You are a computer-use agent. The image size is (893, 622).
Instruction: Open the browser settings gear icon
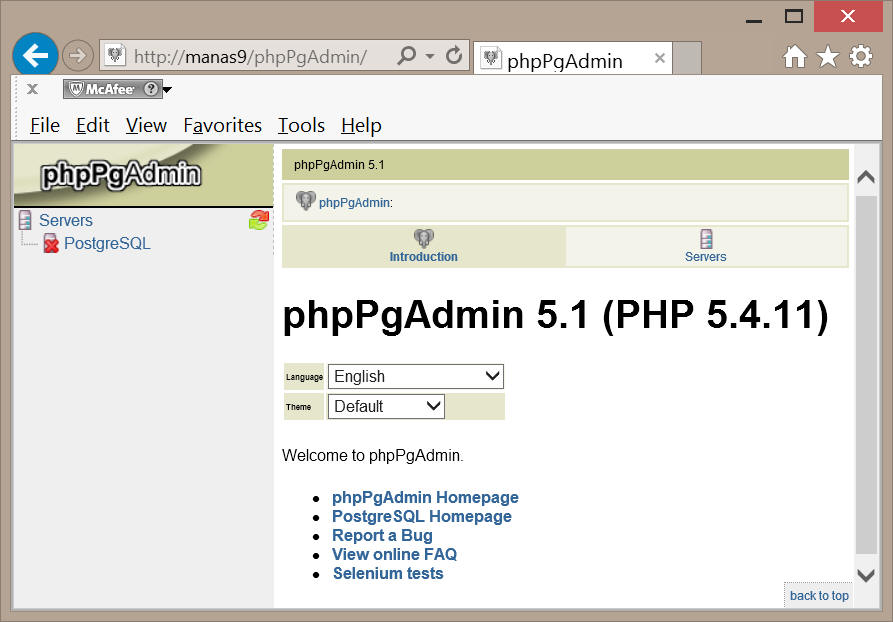click(x=861, y=57)
